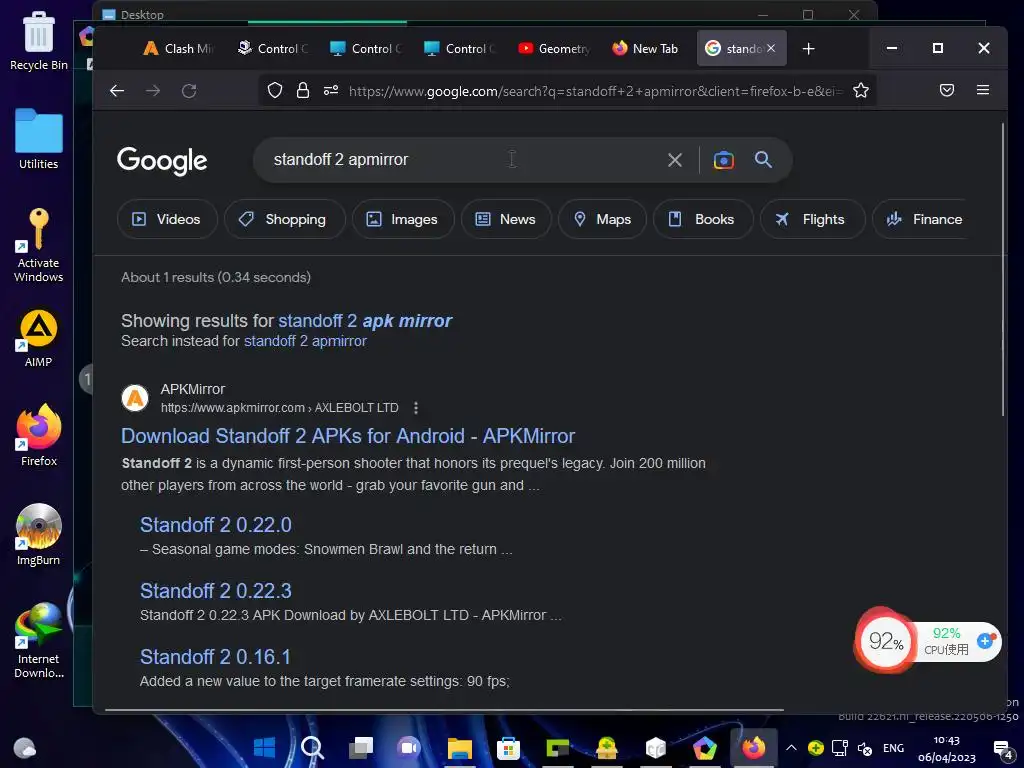Select the Internet Download Manager shortcut
The height and width of the screenshot is (768, 1024).
[x=39, y=641]
